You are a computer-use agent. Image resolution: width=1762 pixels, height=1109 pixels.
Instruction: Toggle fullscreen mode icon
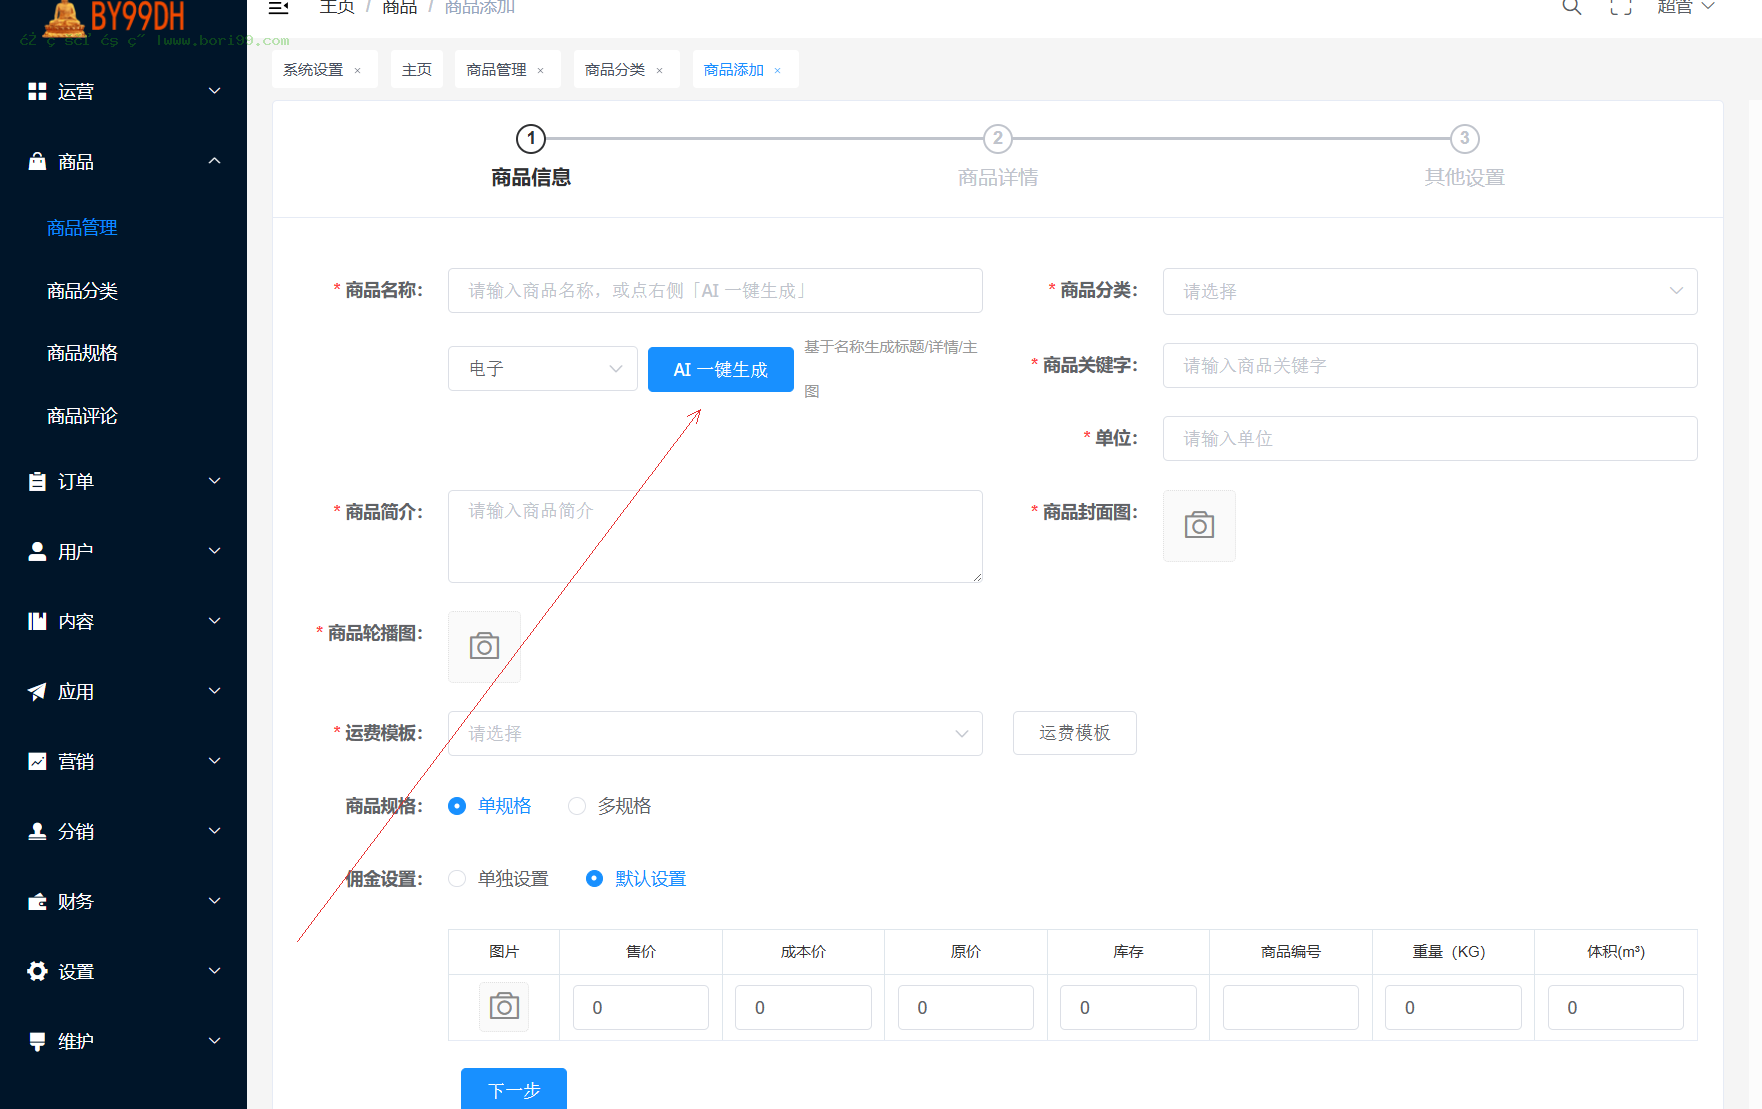click(x=1621, y=7)
